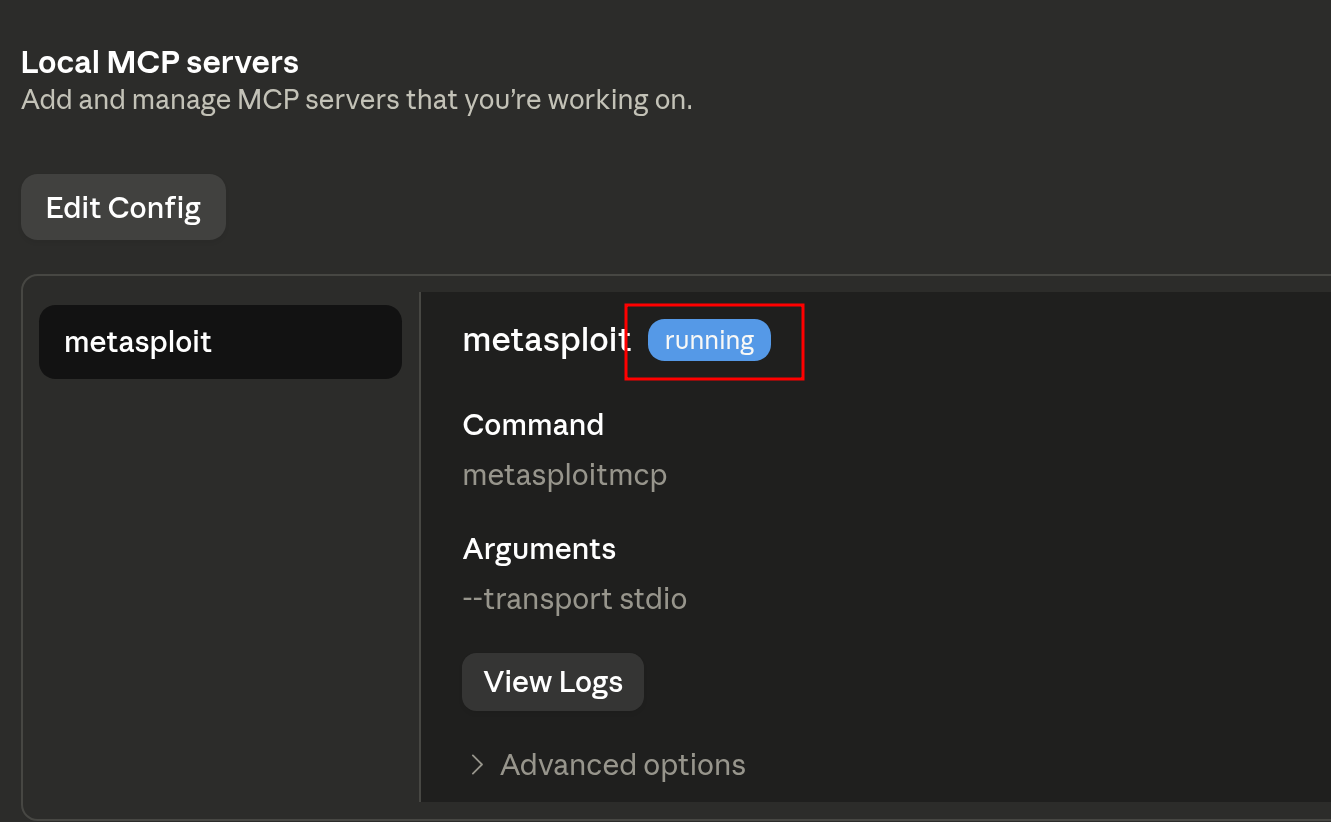Click the Arguments section label
Viewport: 1331px width, 822px height.
point(539,549)
